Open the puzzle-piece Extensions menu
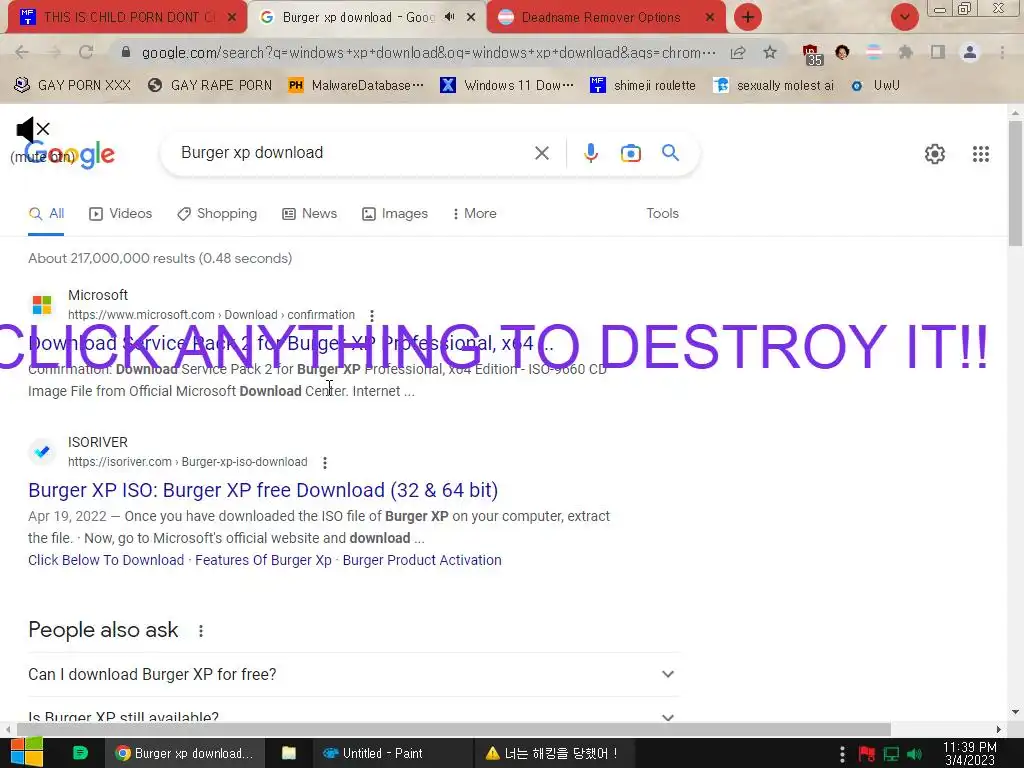 [905, 52]
